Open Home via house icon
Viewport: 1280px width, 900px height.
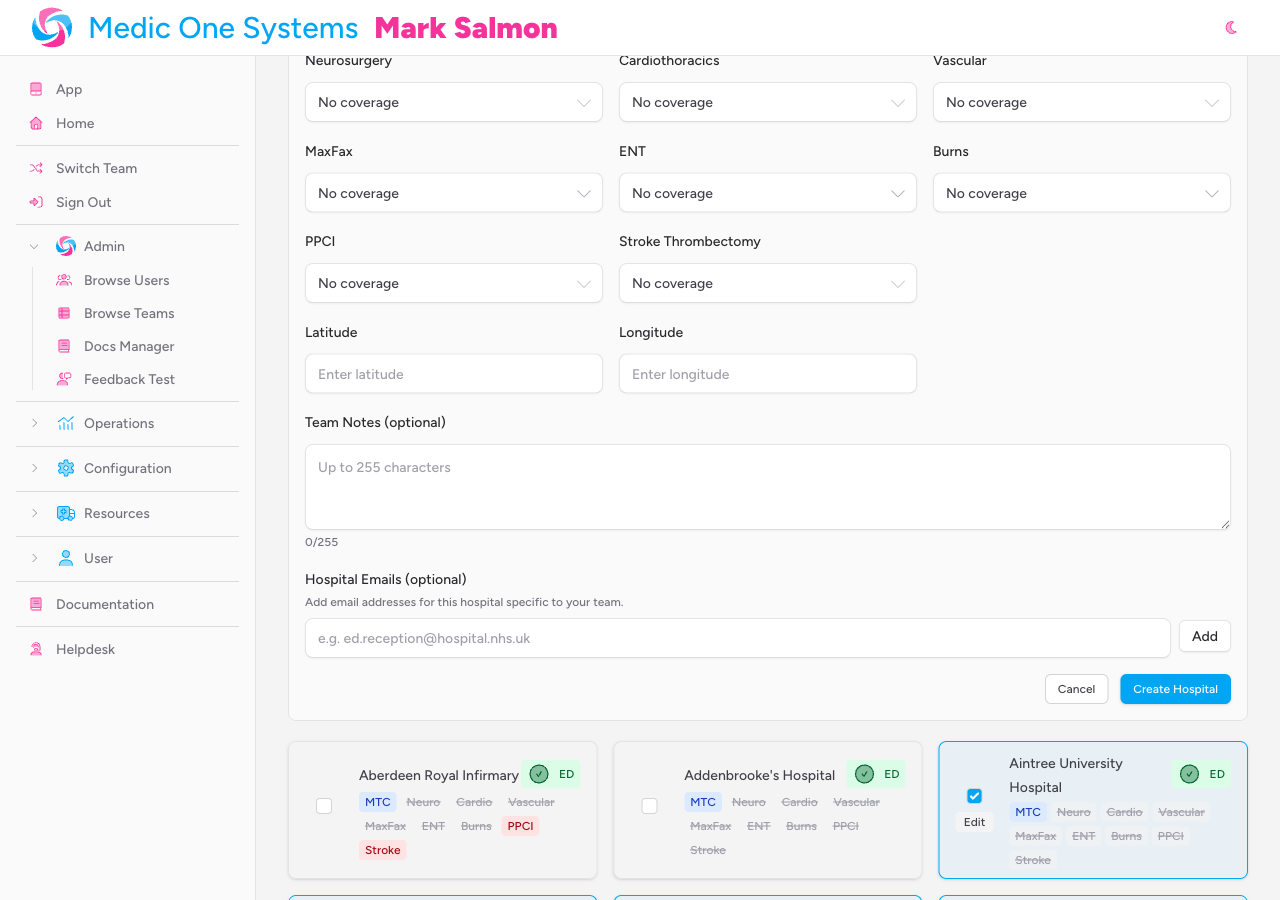pyautogui.click(x=36, y=123)
